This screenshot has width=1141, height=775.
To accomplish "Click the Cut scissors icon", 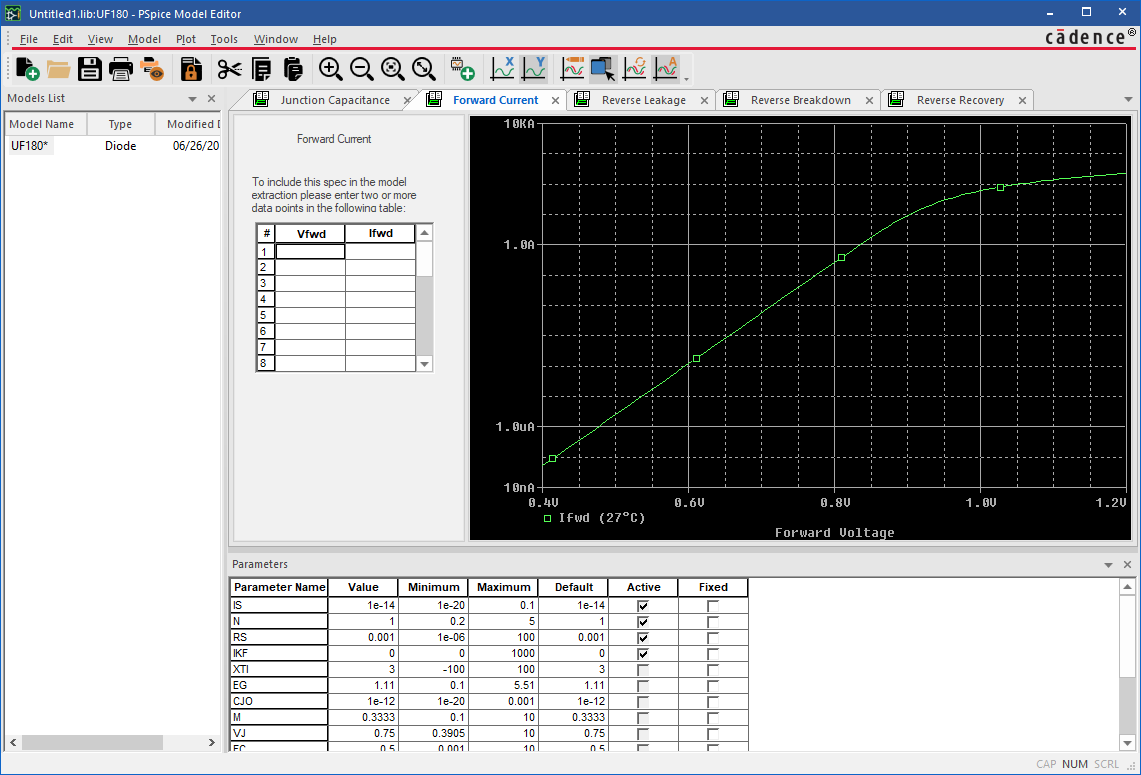I will [229, 69].
